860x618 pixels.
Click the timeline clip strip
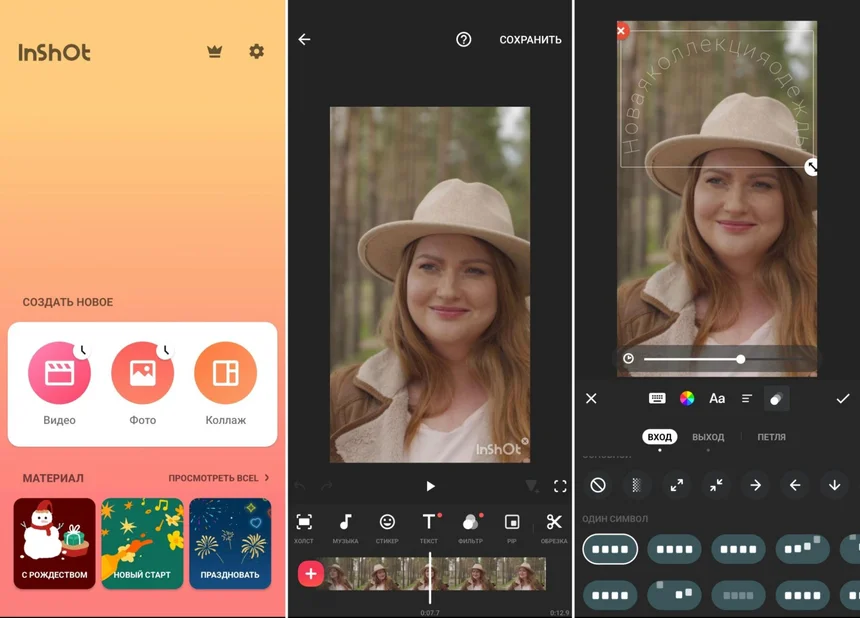tap(437, 574)
